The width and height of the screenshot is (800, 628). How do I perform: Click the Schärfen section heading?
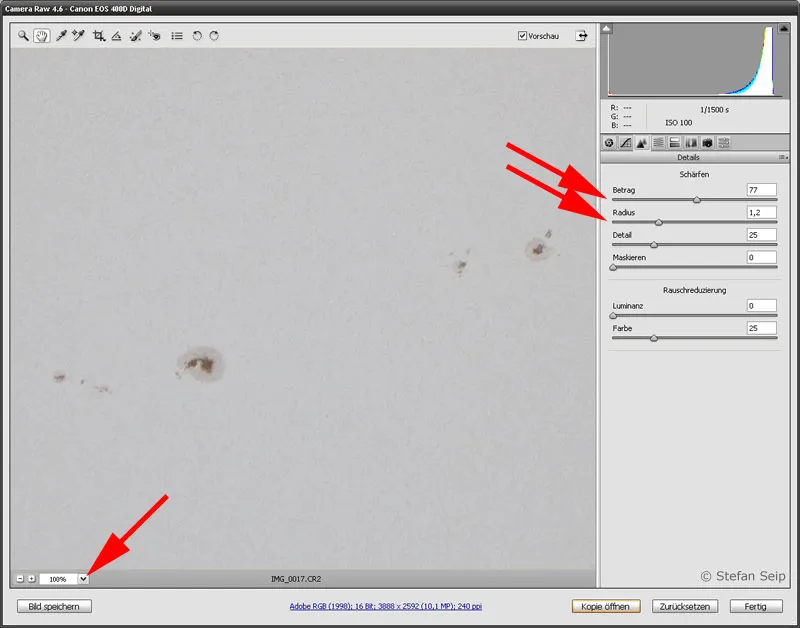point(694,174)
